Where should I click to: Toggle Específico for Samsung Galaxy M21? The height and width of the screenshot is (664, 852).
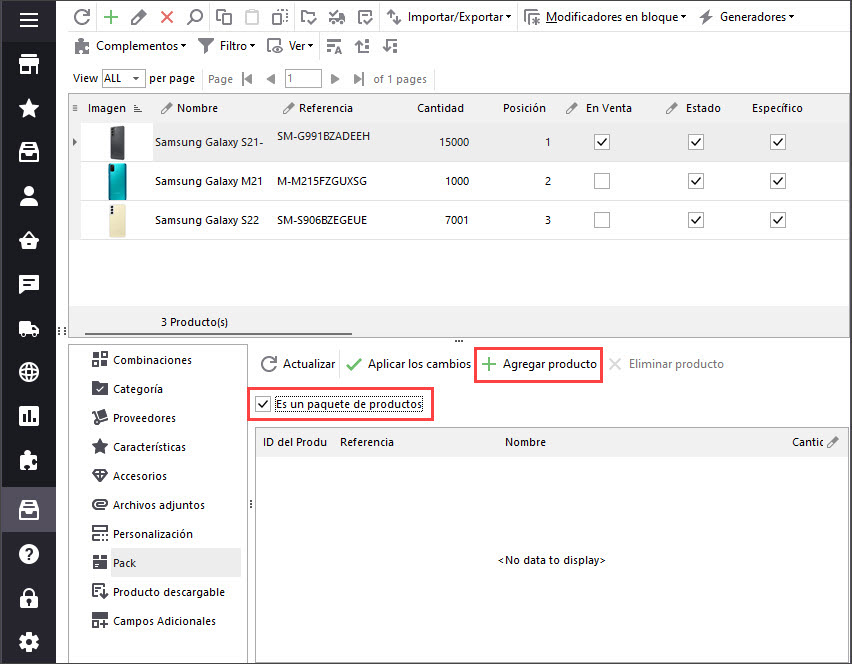[778, 181]
